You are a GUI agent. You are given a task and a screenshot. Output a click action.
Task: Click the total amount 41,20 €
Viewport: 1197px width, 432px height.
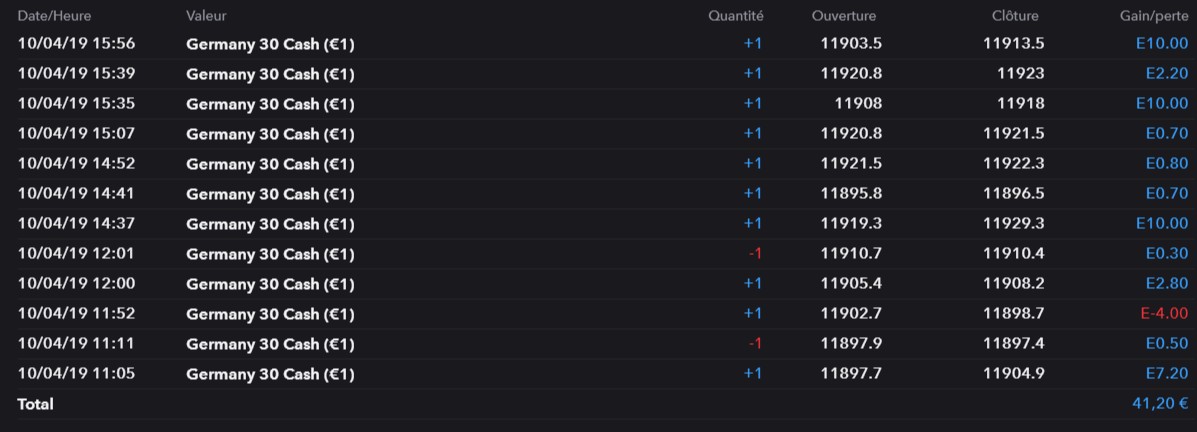[x=1160, y=405]
